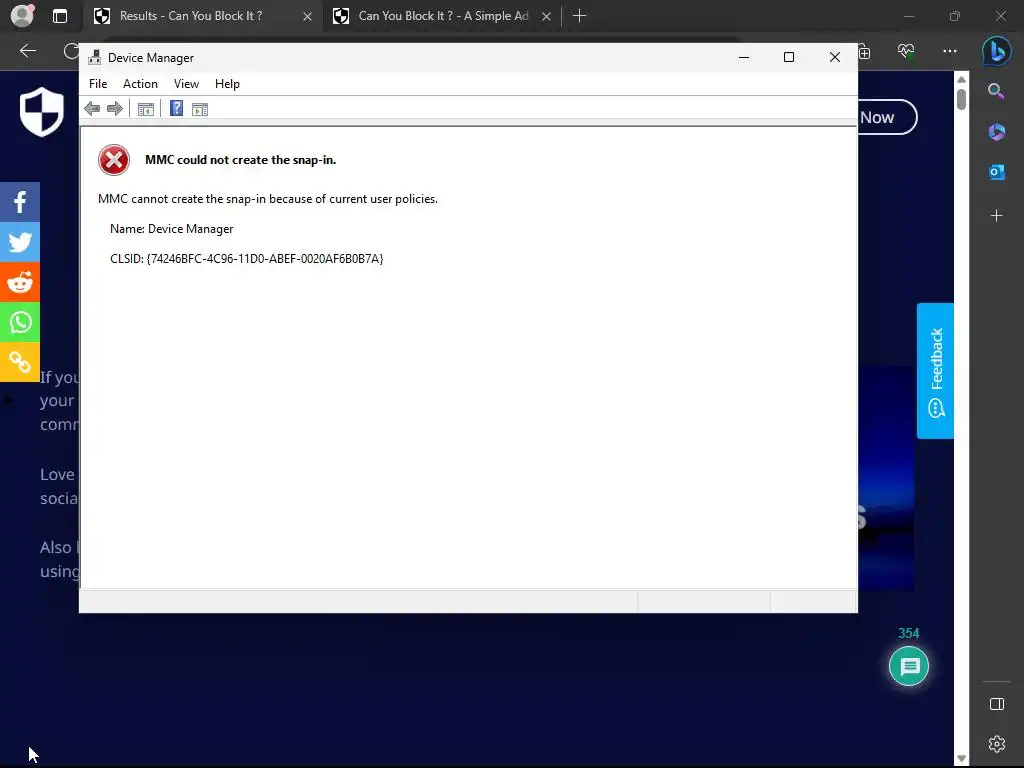Open the Help menu

pyautogui.click(x=227, y=84)
